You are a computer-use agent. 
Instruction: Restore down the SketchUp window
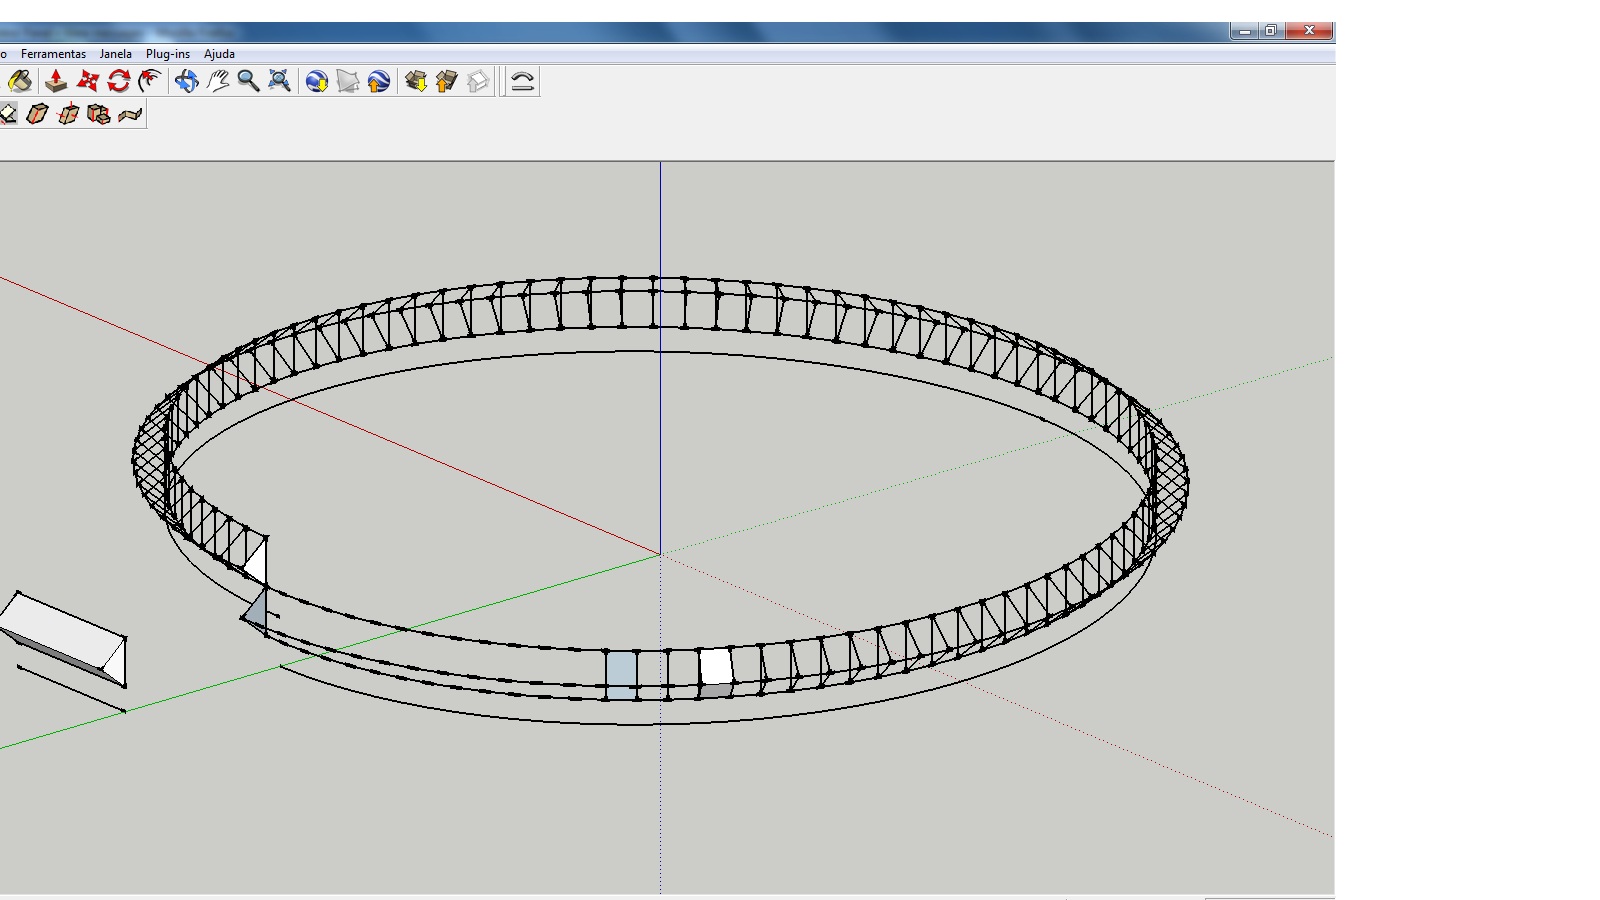(x=1271, y=31)
